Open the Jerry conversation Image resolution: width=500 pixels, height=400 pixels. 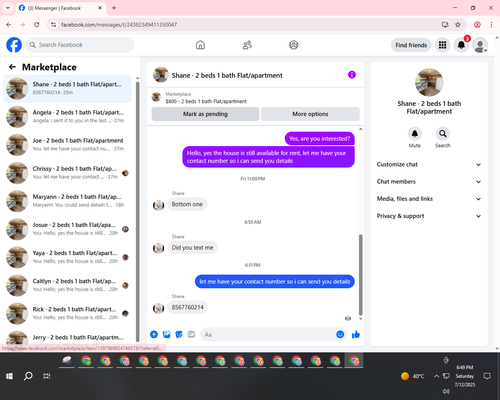(x=67, y=337)
